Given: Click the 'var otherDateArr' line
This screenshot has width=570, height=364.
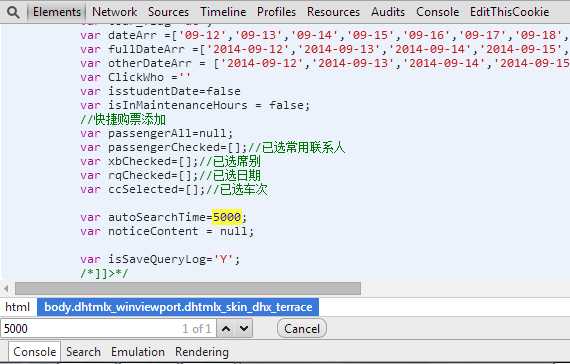Looking at the screenshot, I should point(325,63).
